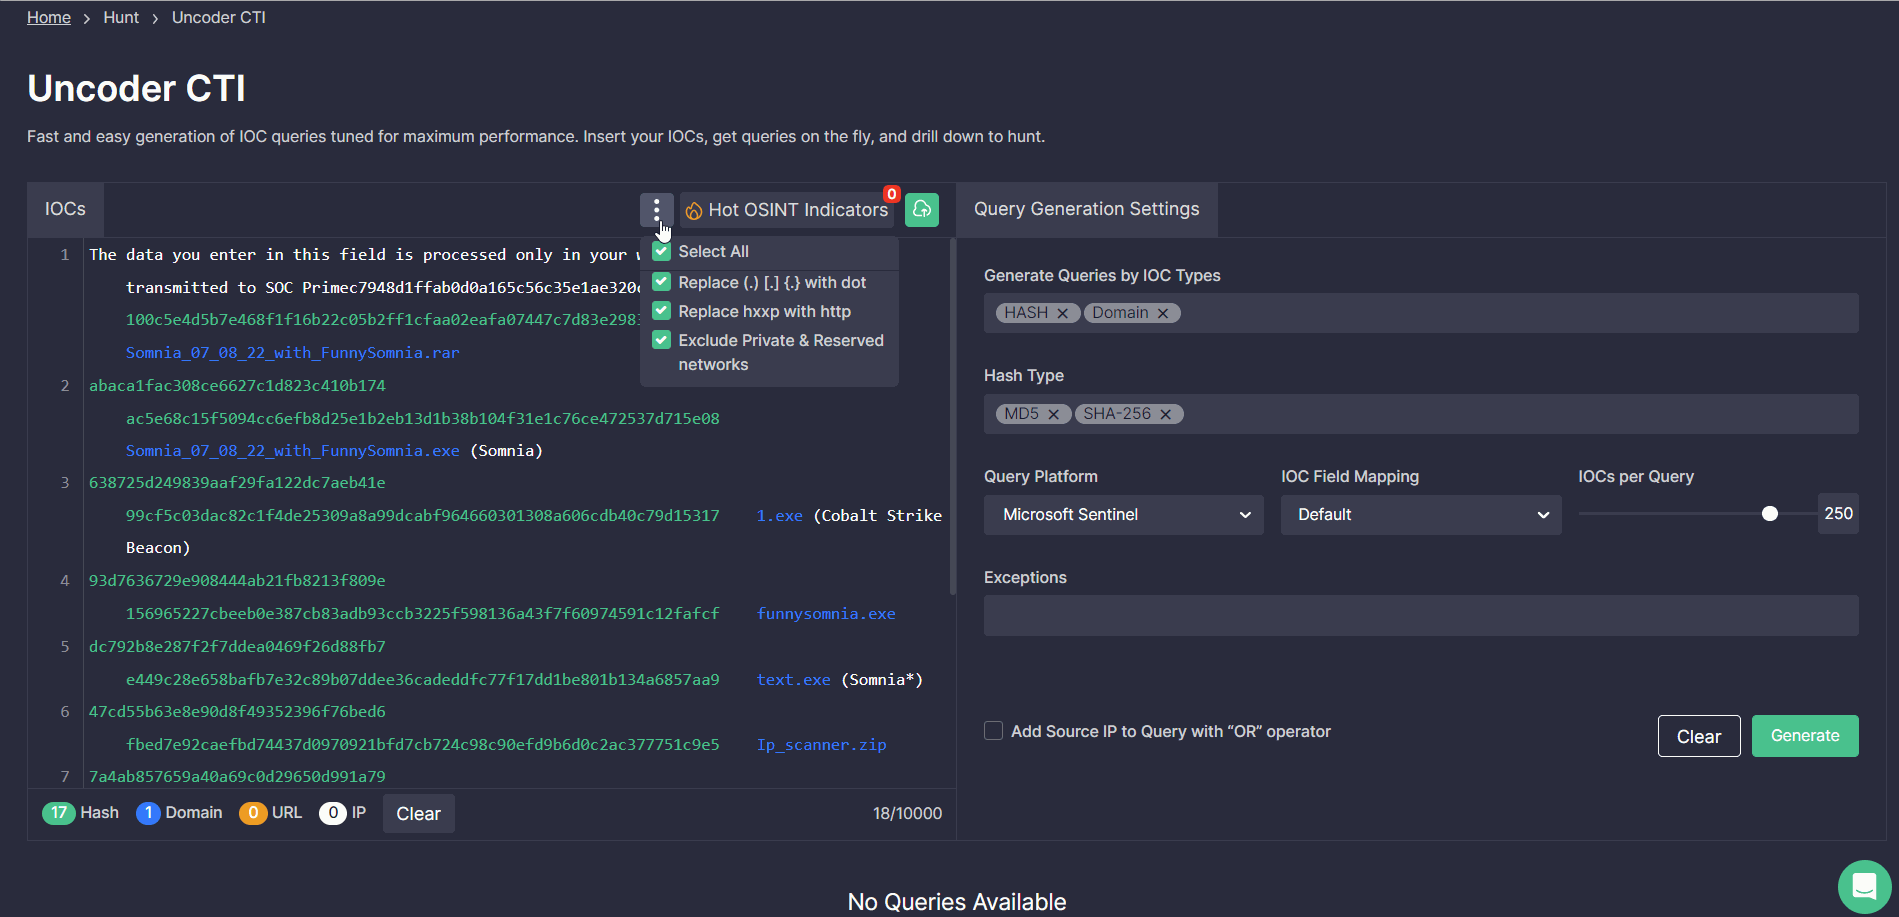Remove the MD5 hash type tag
Screen dimensions: 1899x917
coord(1053,415)
